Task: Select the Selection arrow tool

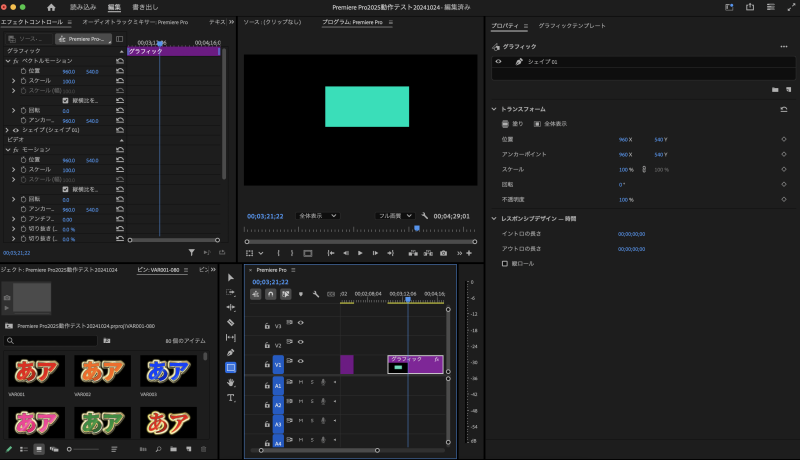Action: [231, 277]
